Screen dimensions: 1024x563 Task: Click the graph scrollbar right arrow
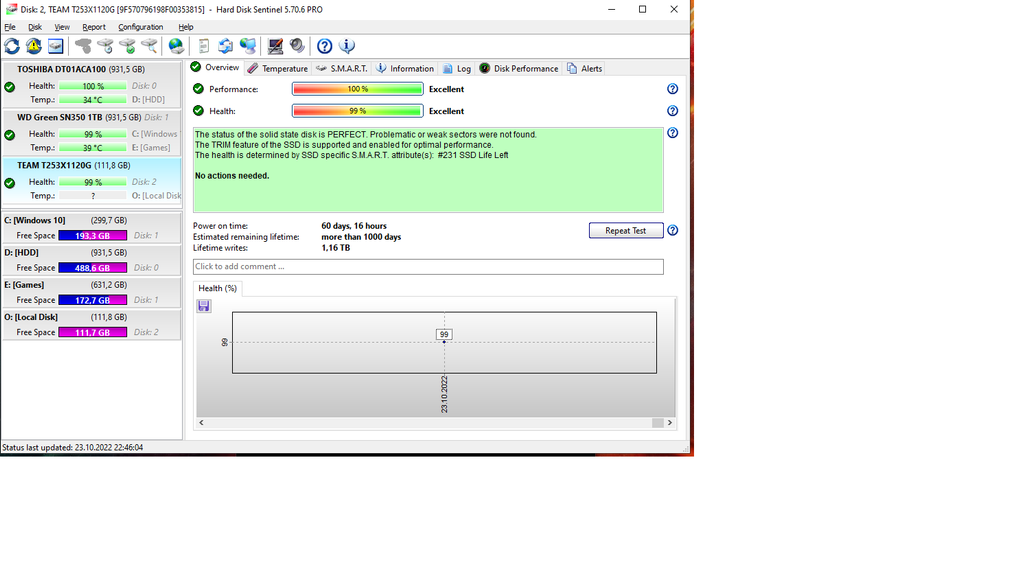pyautogui.click(x=669, y=423)
